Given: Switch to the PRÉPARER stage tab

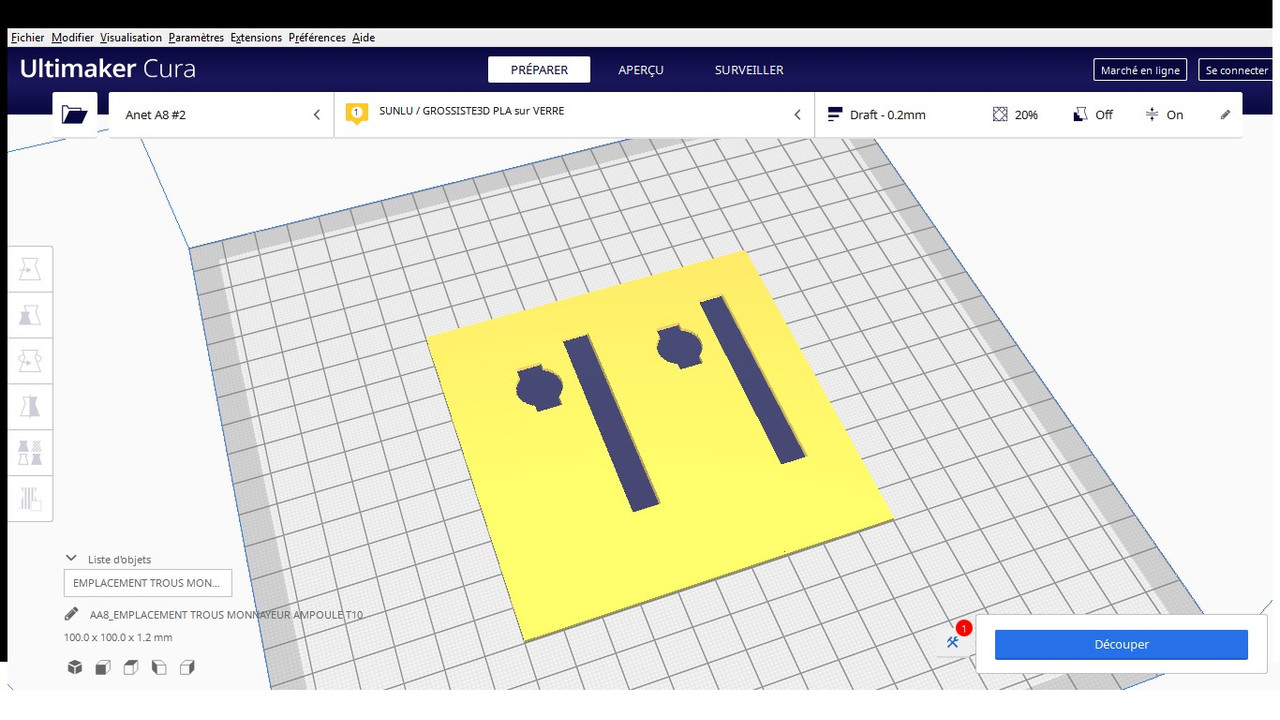Looking at the screenshot, I should click(539, 70).
